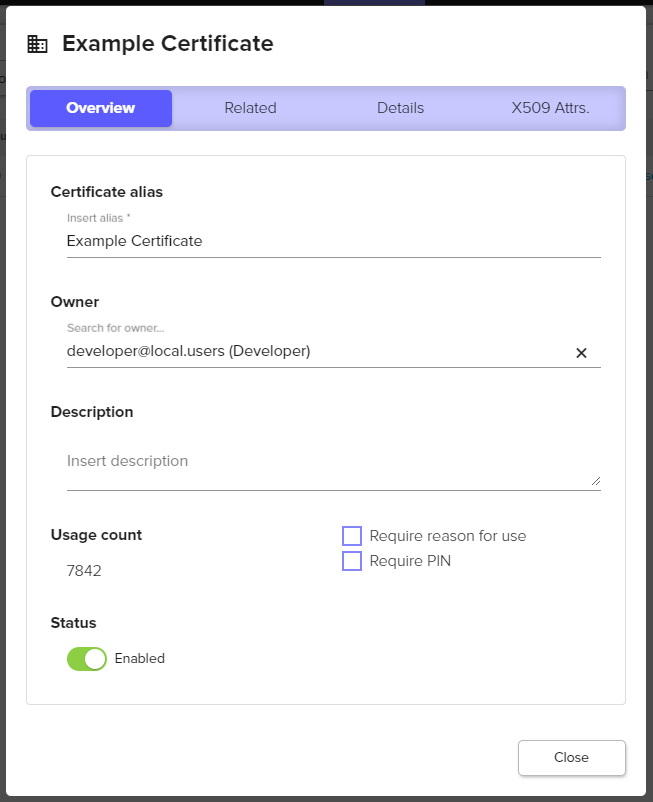
Task: Select the X509 Attrs. tab
Action: [550, 108]
